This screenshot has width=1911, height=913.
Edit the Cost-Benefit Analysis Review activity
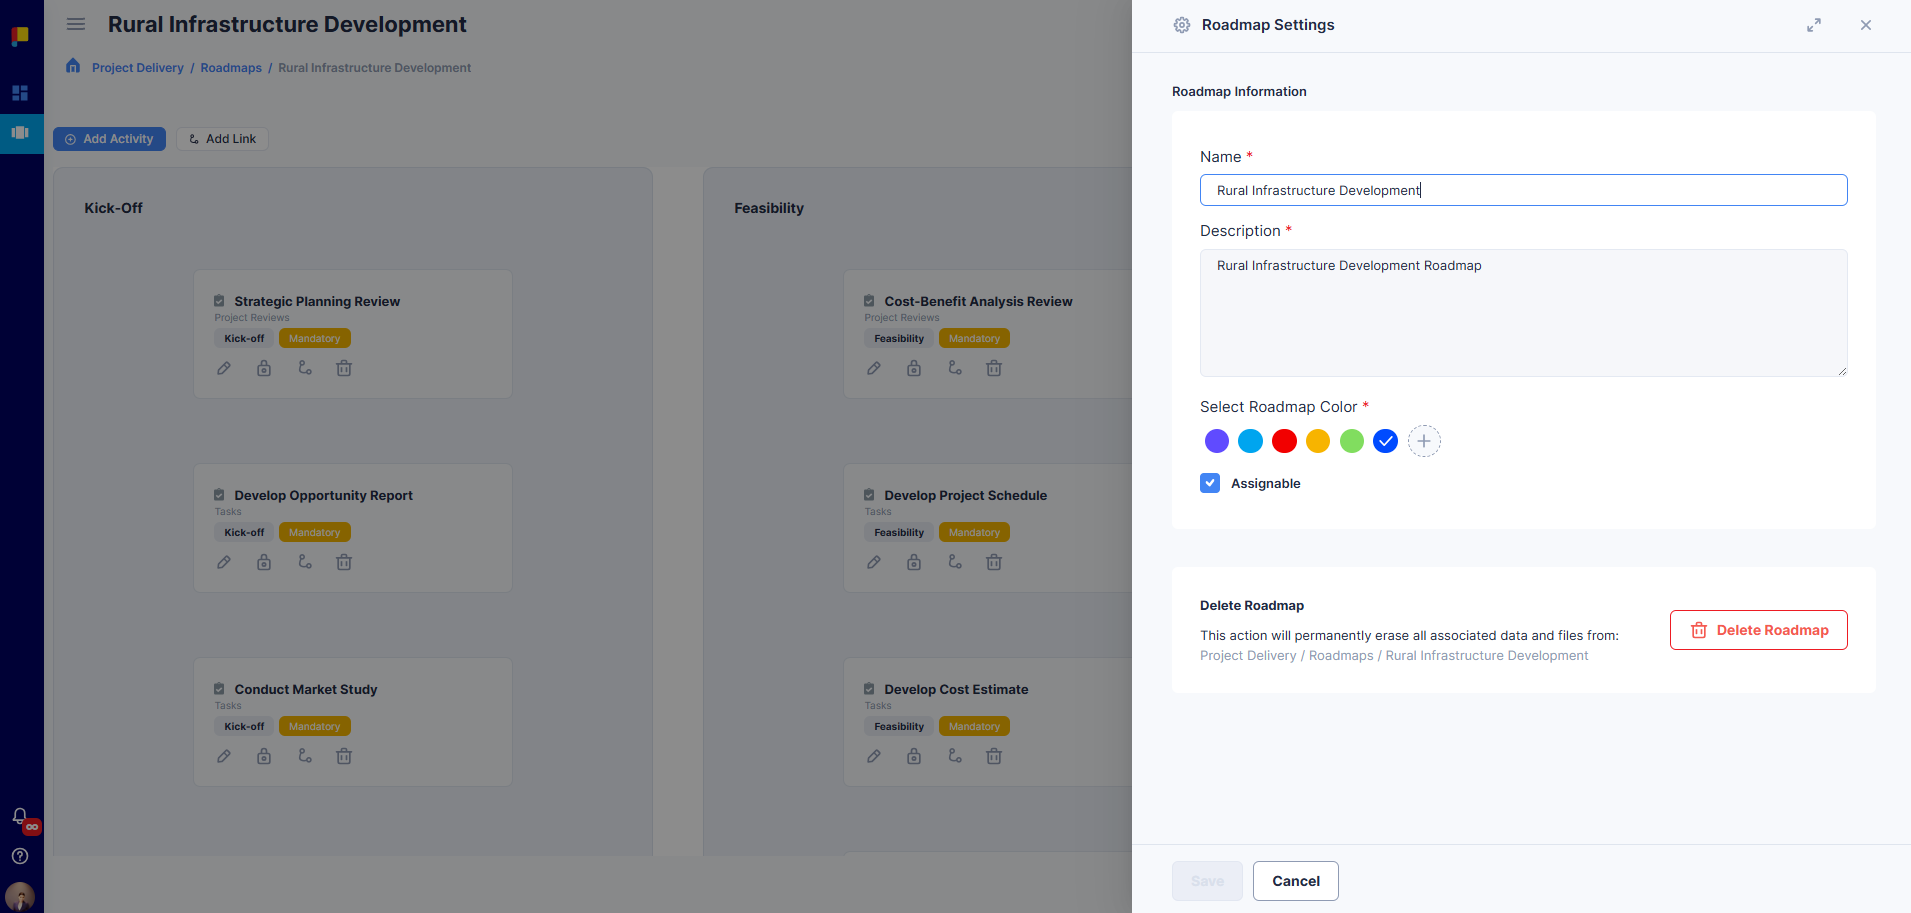tap(874, 368)
